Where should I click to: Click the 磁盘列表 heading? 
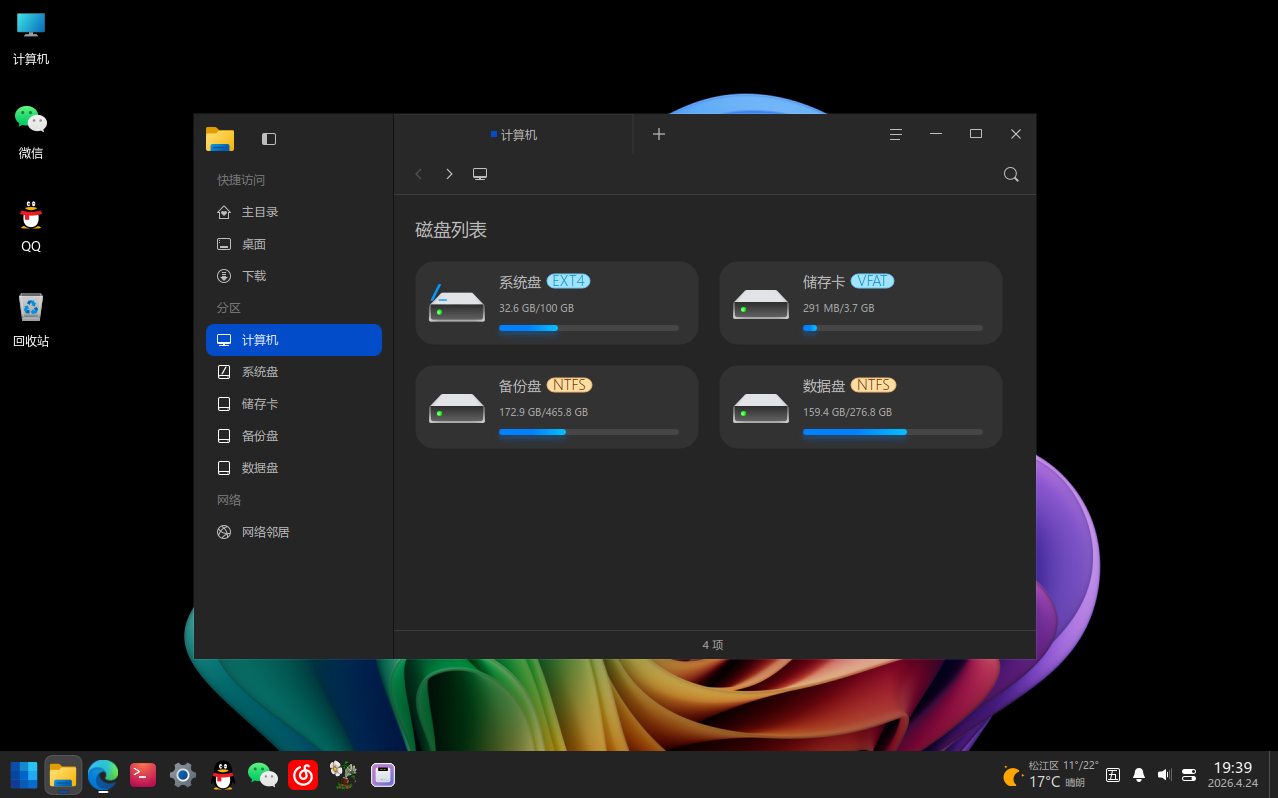(x=451, y=230)
